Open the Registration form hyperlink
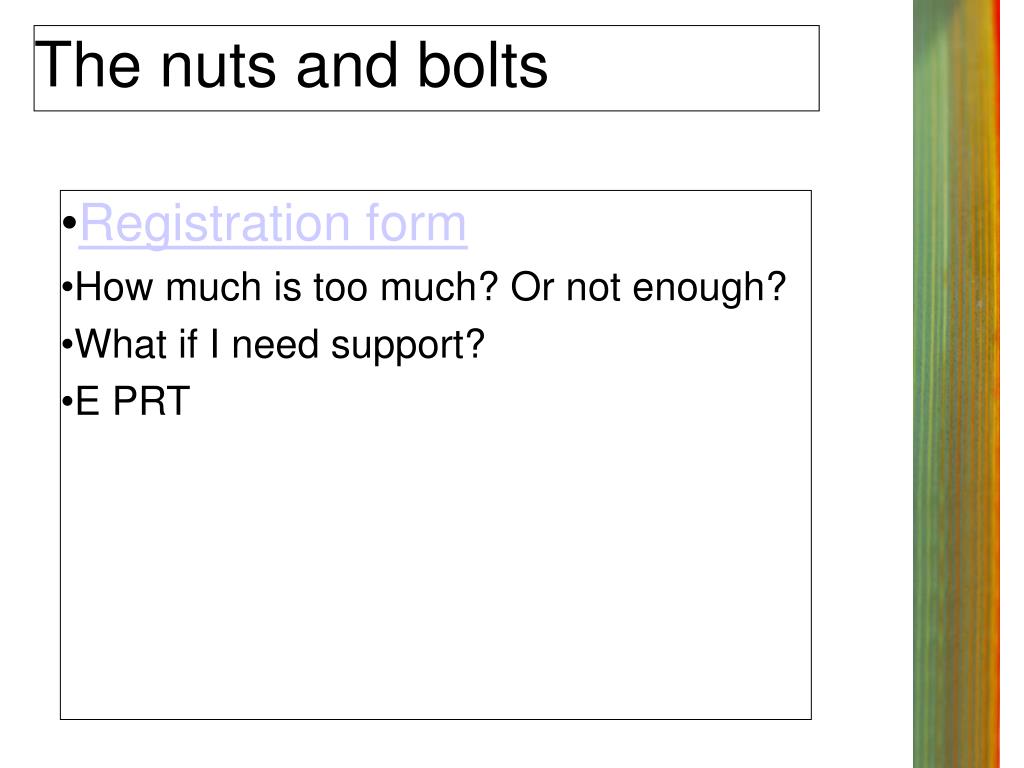This screenshot has width=1024, height=768. (x=272, y=225)
